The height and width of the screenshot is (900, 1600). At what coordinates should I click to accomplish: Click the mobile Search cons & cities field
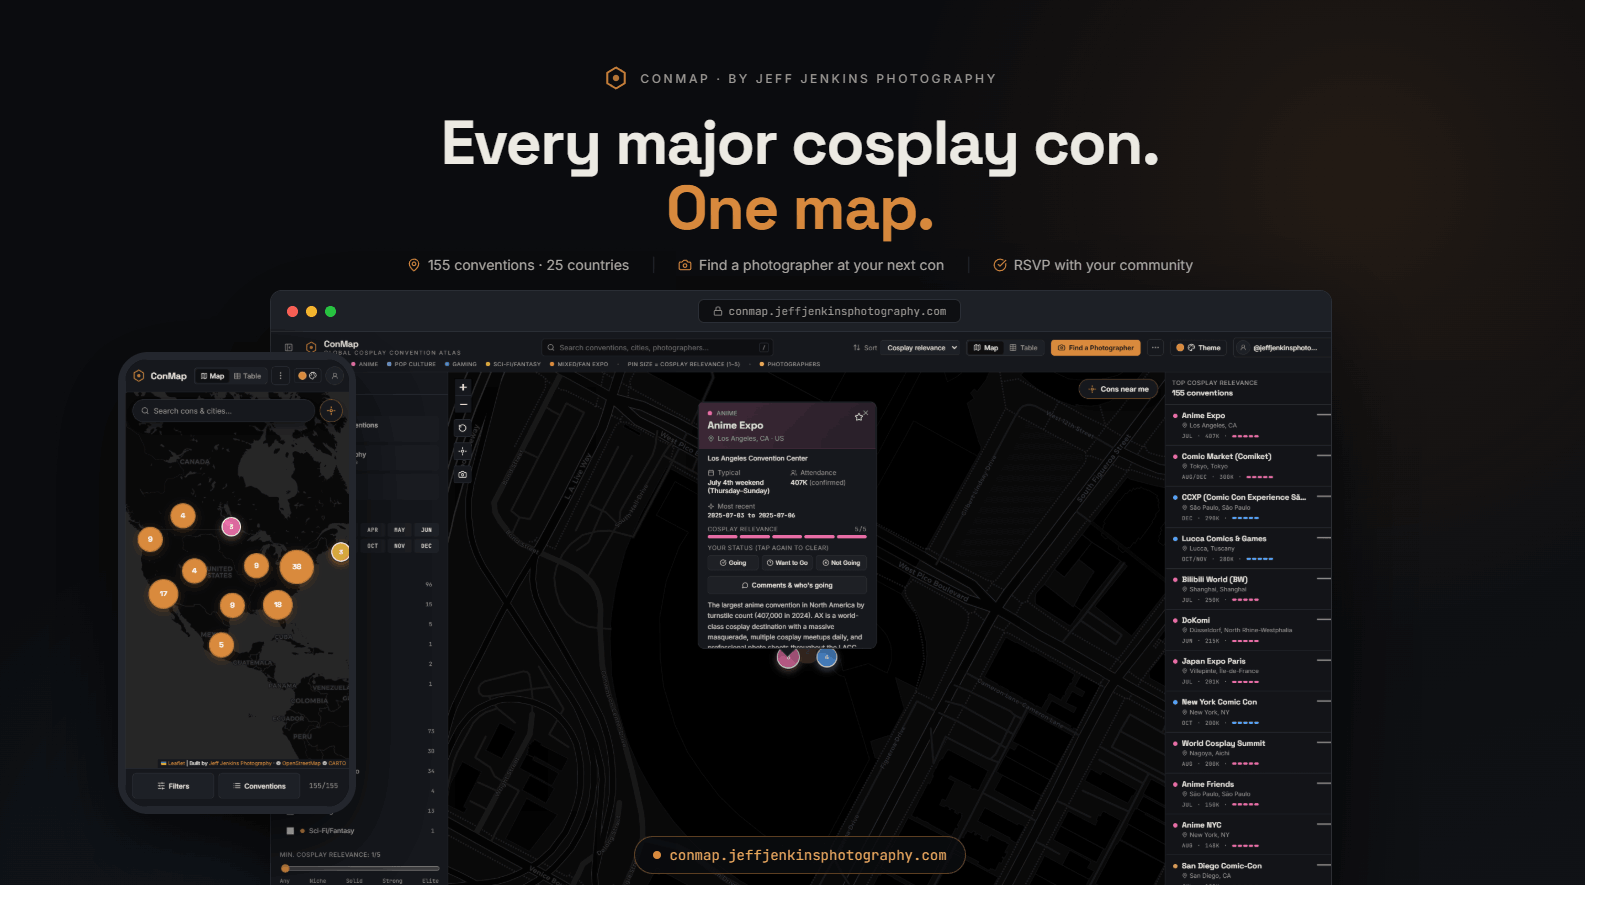(x=224, y=411)
